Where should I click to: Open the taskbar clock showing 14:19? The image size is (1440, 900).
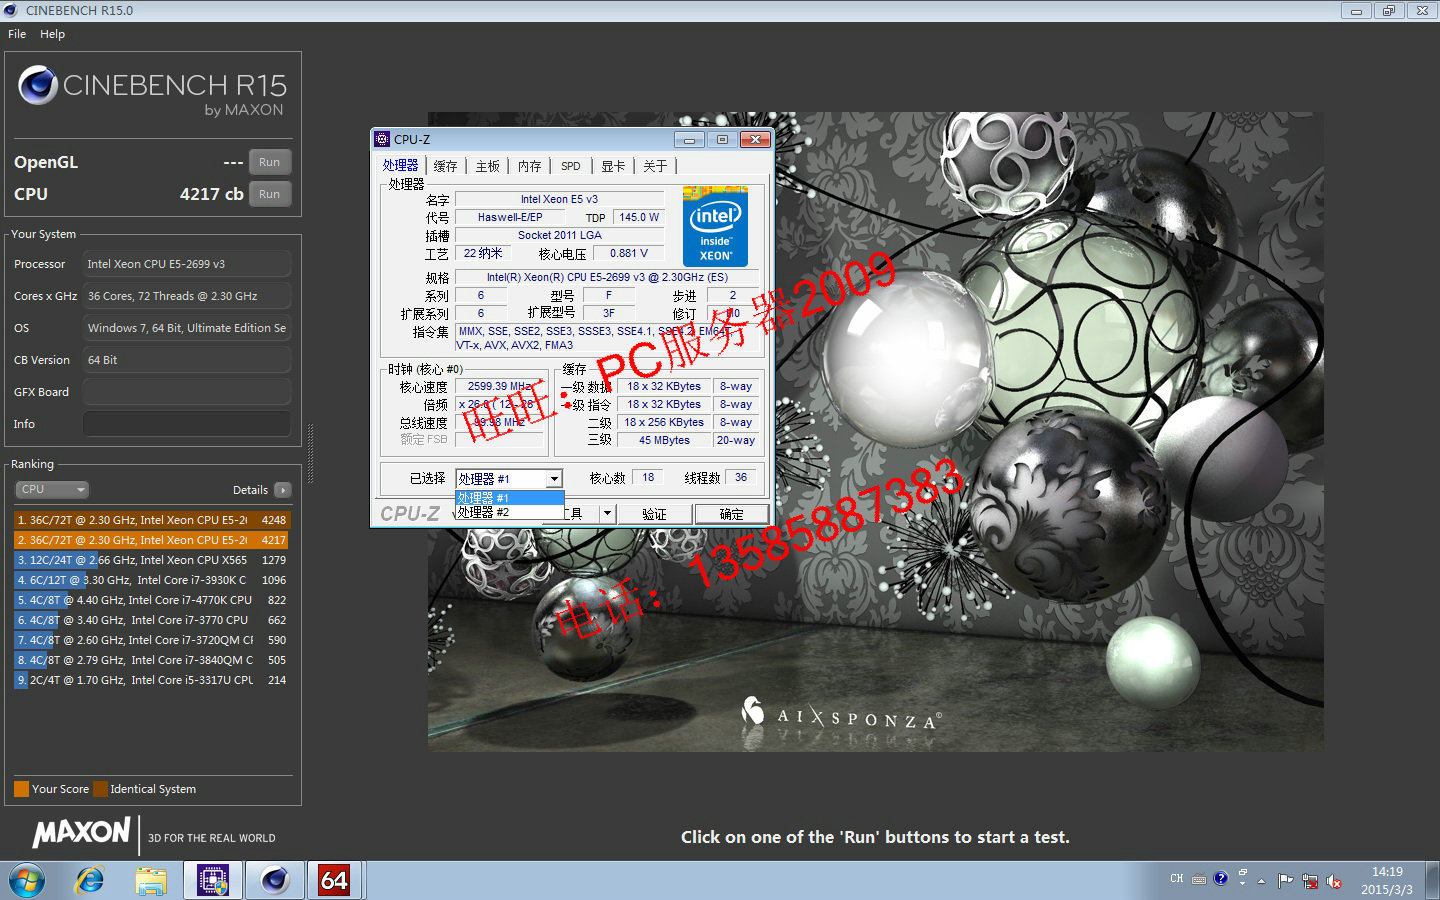[1387, 881]
